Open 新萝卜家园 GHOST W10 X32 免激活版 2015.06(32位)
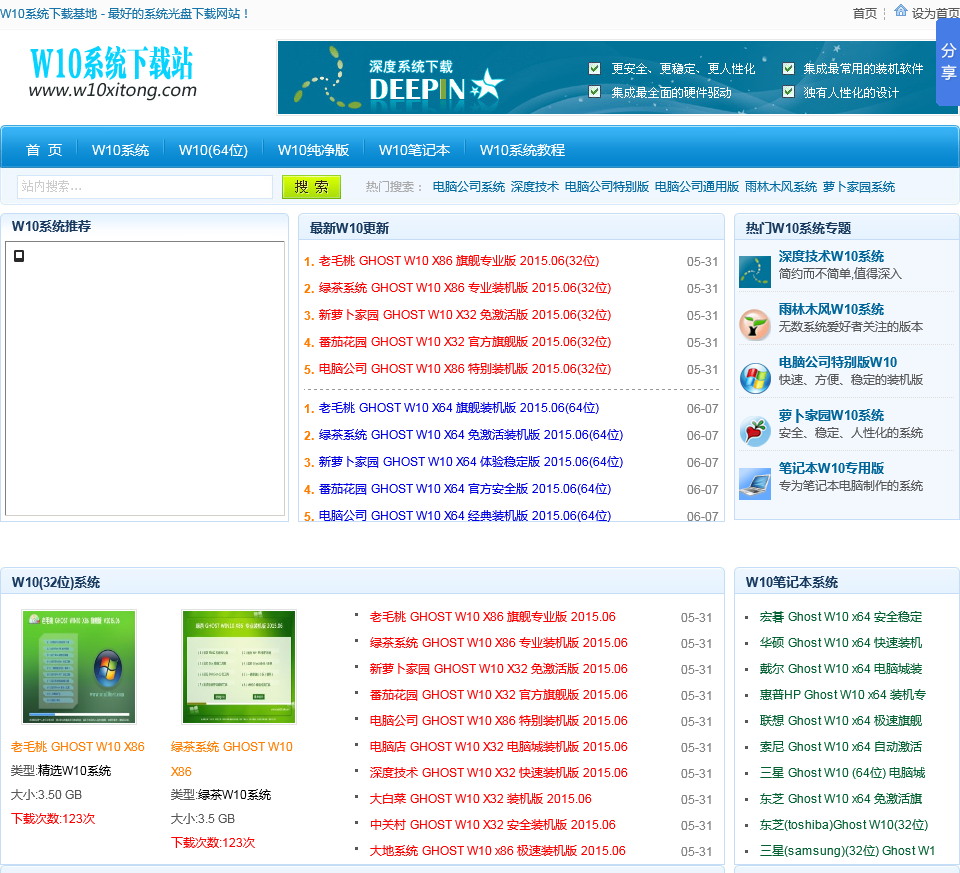This screenshot has height=873, width=960. coord(465,315)
